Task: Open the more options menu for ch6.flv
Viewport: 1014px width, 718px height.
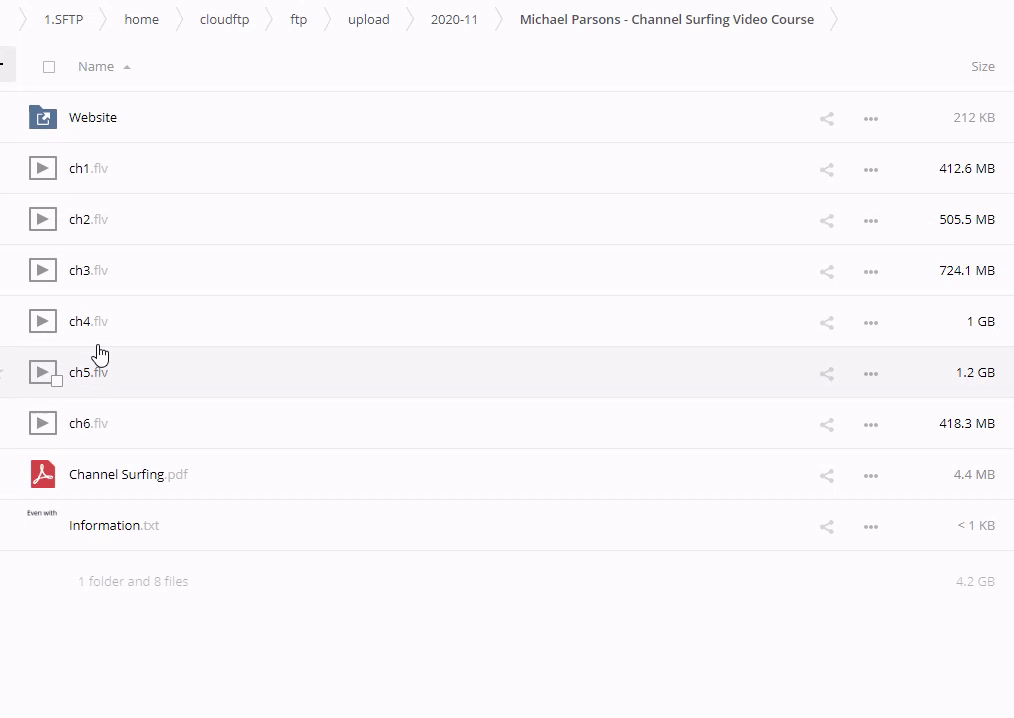Action: [871, 425]
